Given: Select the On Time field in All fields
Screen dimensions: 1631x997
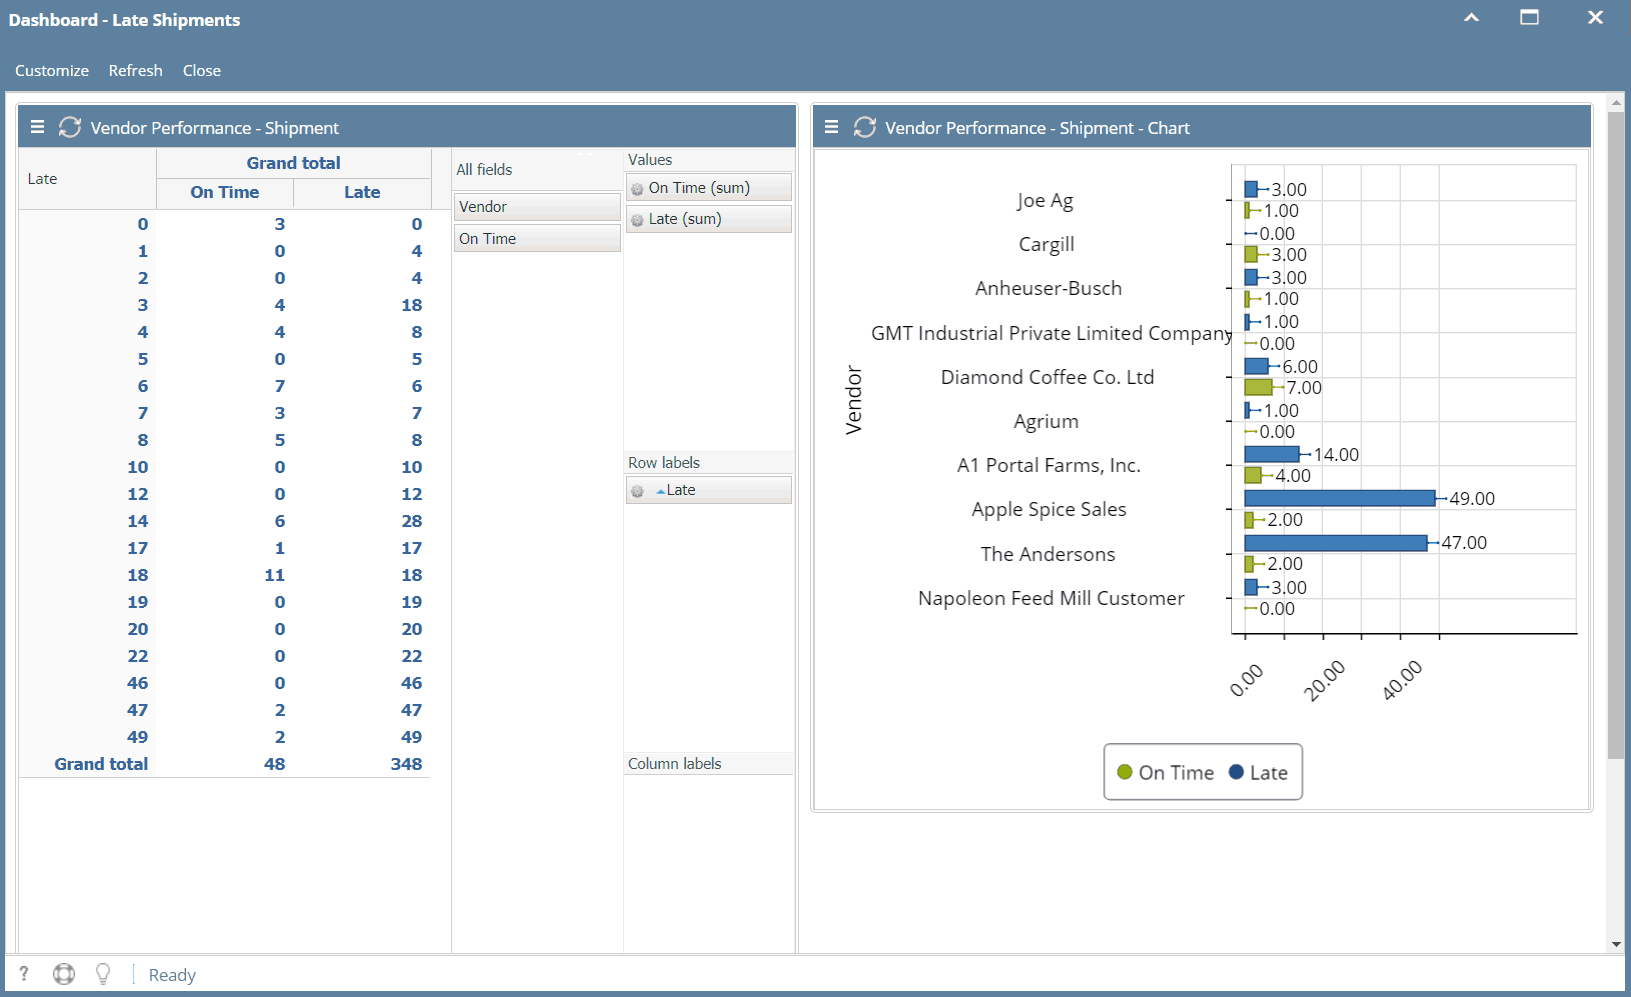Looking at the screenshot, I should (537, 239).
